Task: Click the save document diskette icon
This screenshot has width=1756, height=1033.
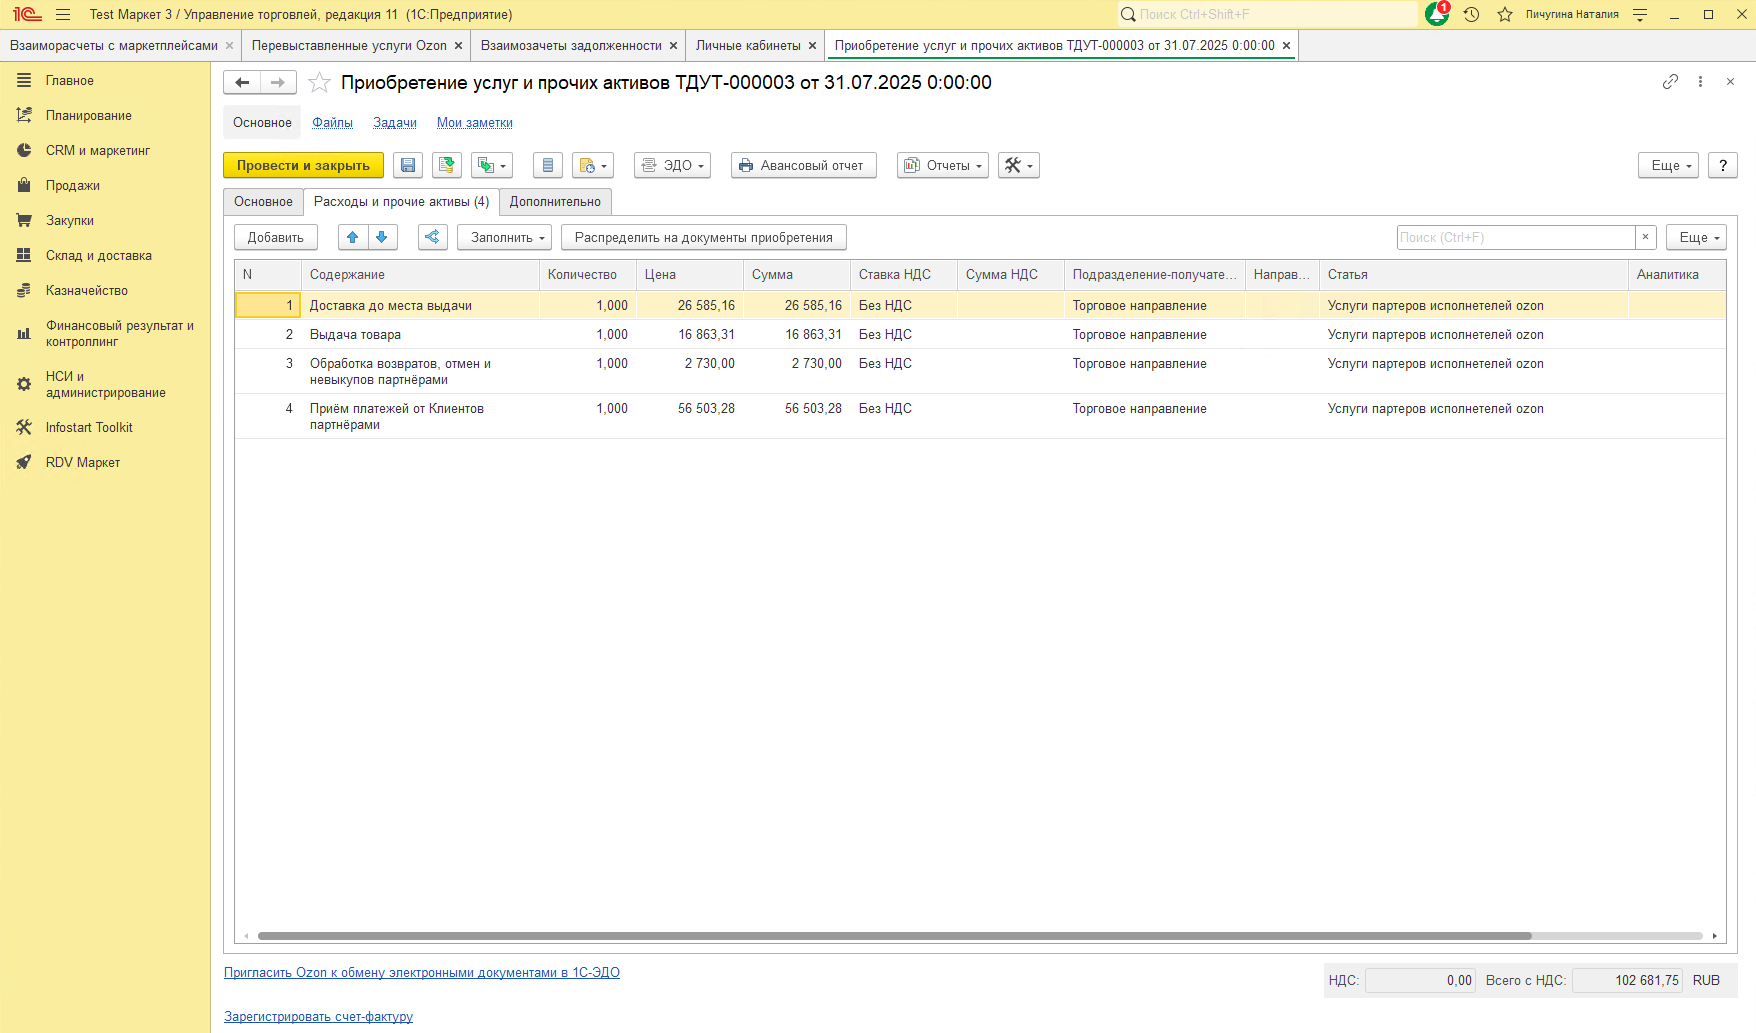Action: [x=408, y=166]
